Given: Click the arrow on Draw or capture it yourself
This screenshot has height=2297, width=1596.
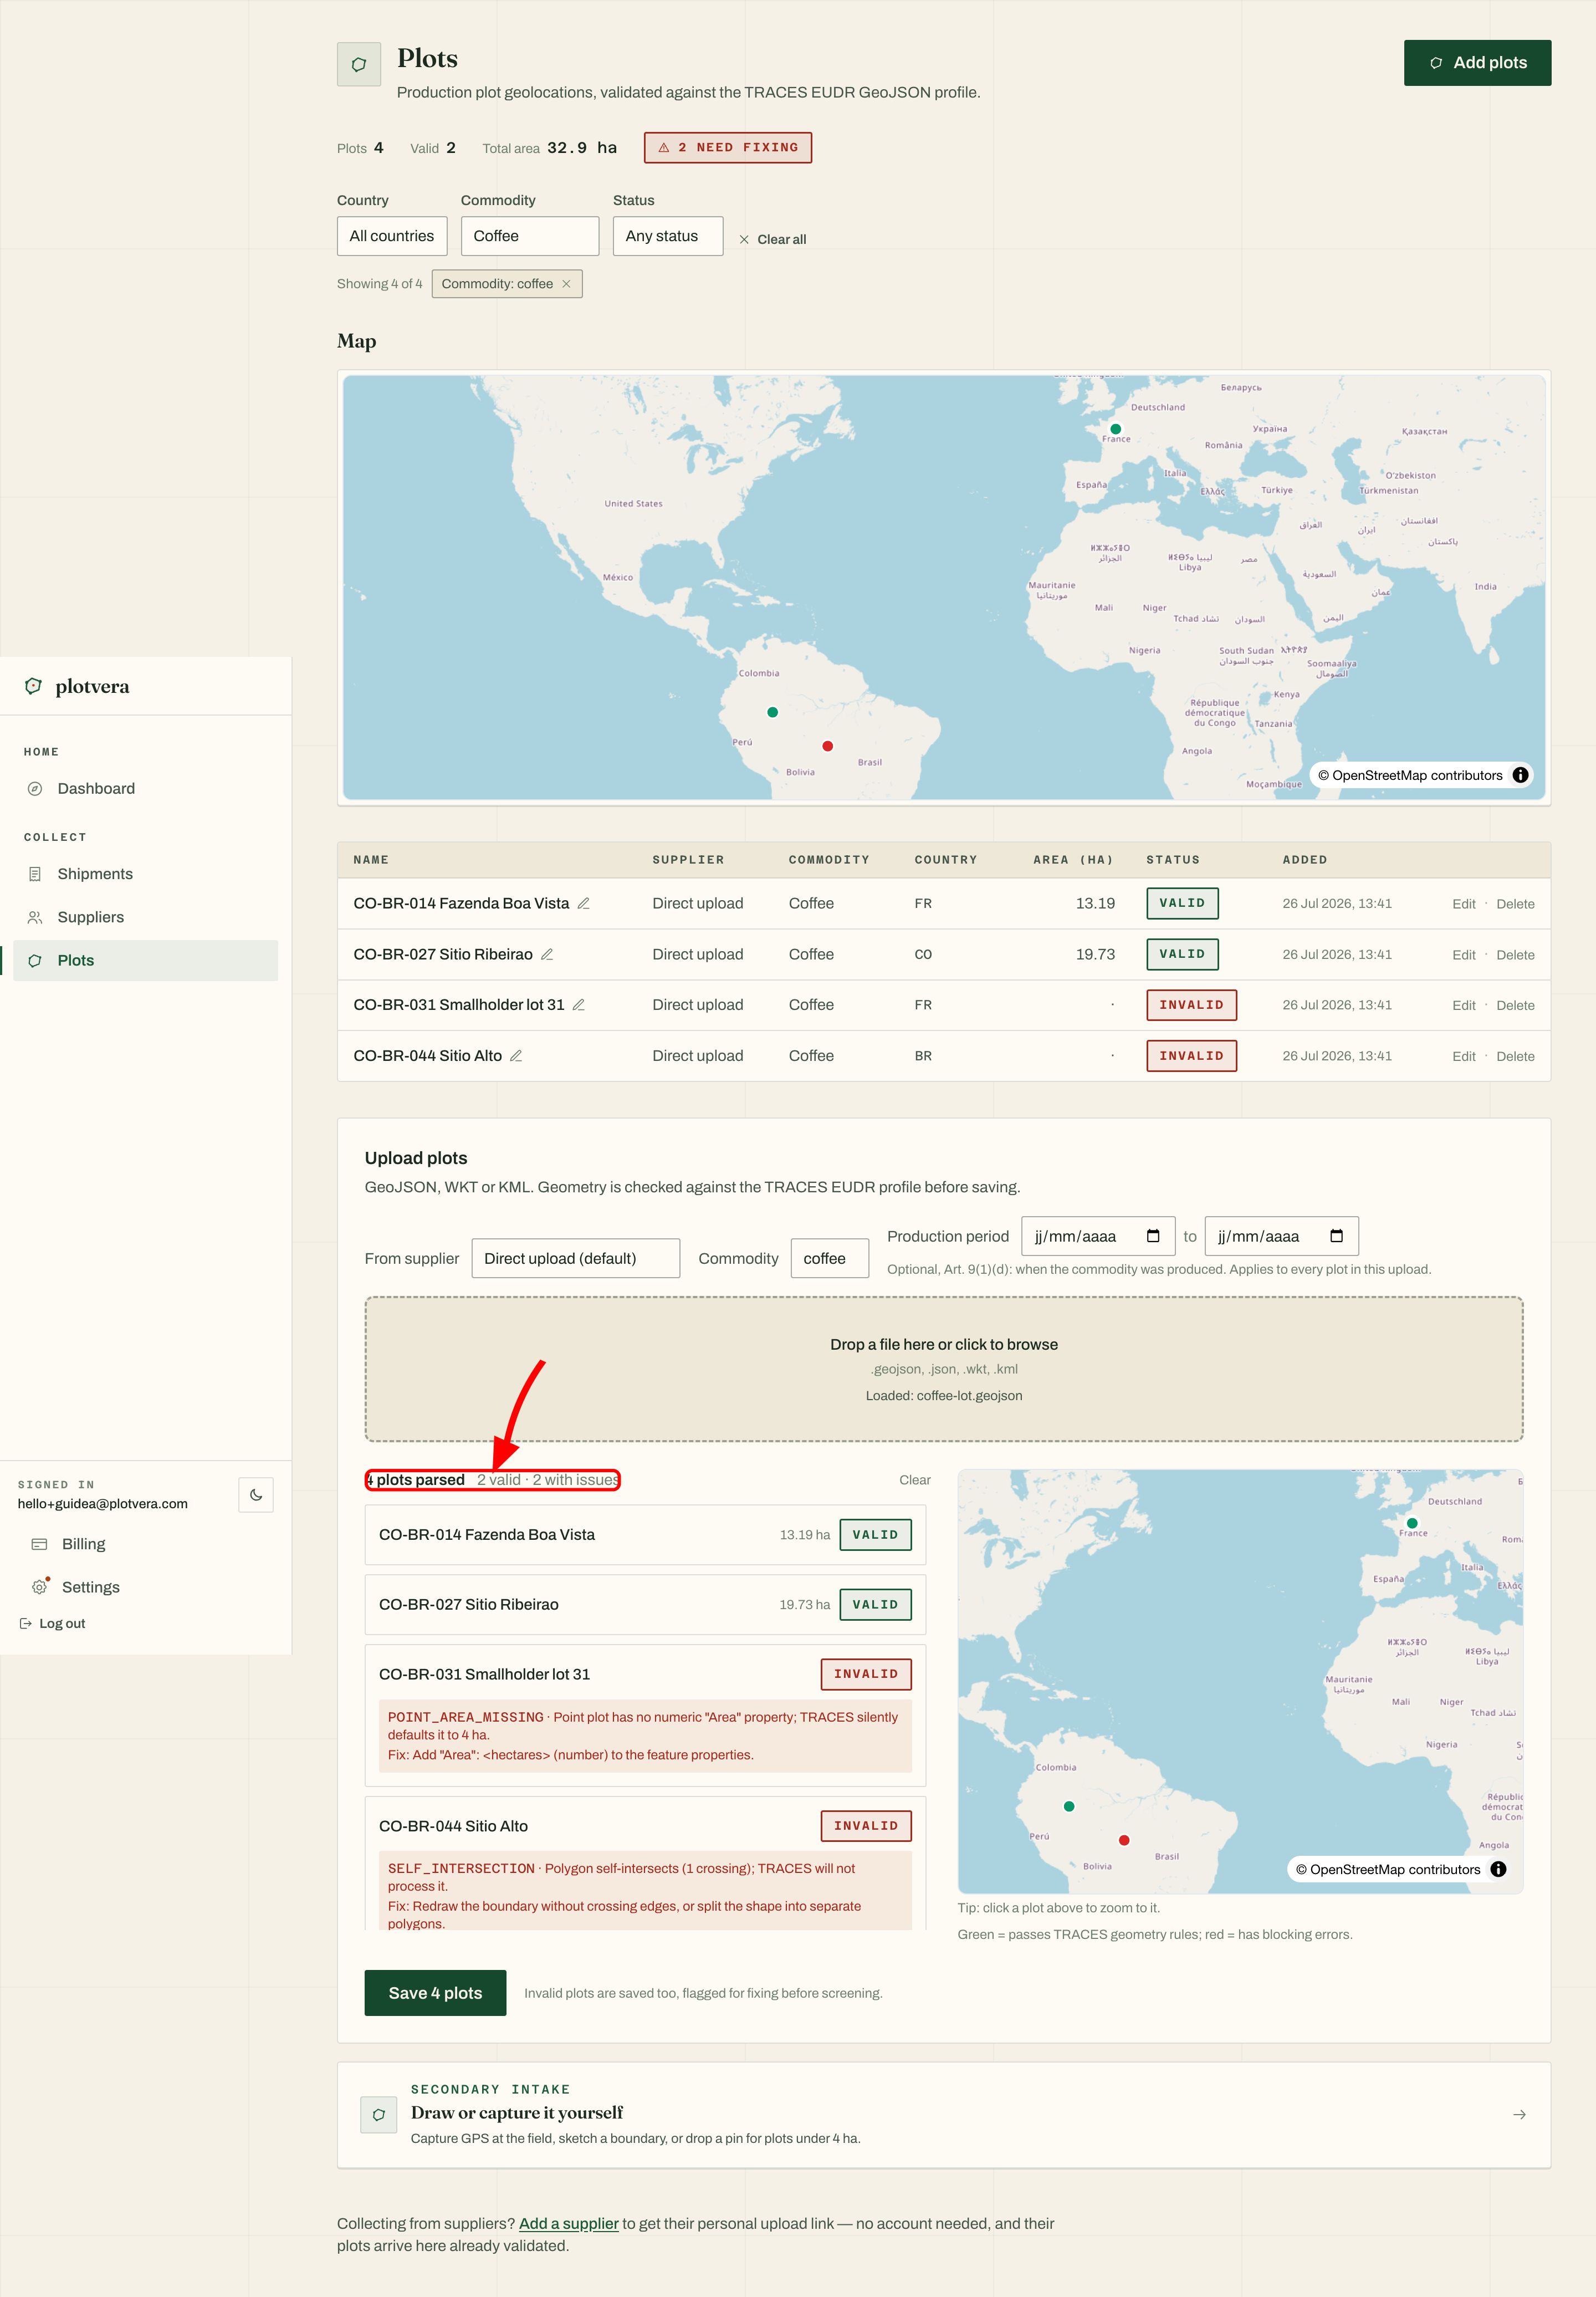Looking at the screenshot, I should click(x=1519, y=2114).
